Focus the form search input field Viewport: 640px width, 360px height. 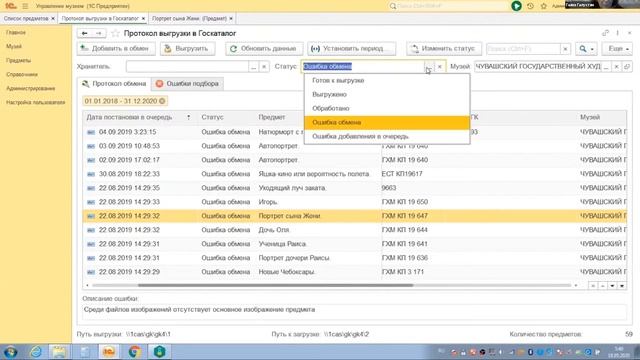(523, 49)
